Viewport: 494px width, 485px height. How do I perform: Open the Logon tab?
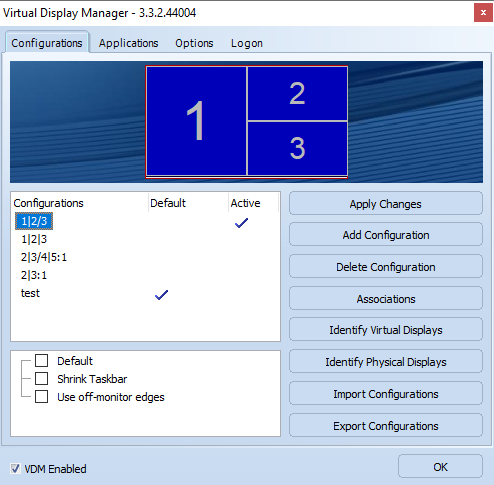click(247, 43)
